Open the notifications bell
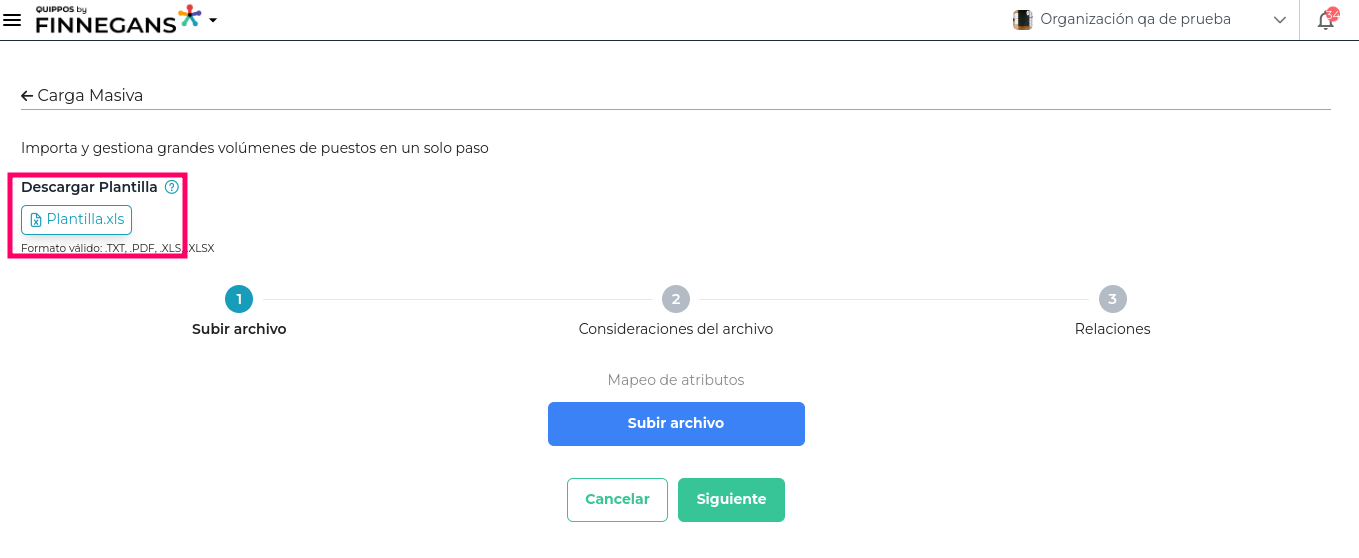1359x558 pixels. 1325,21
